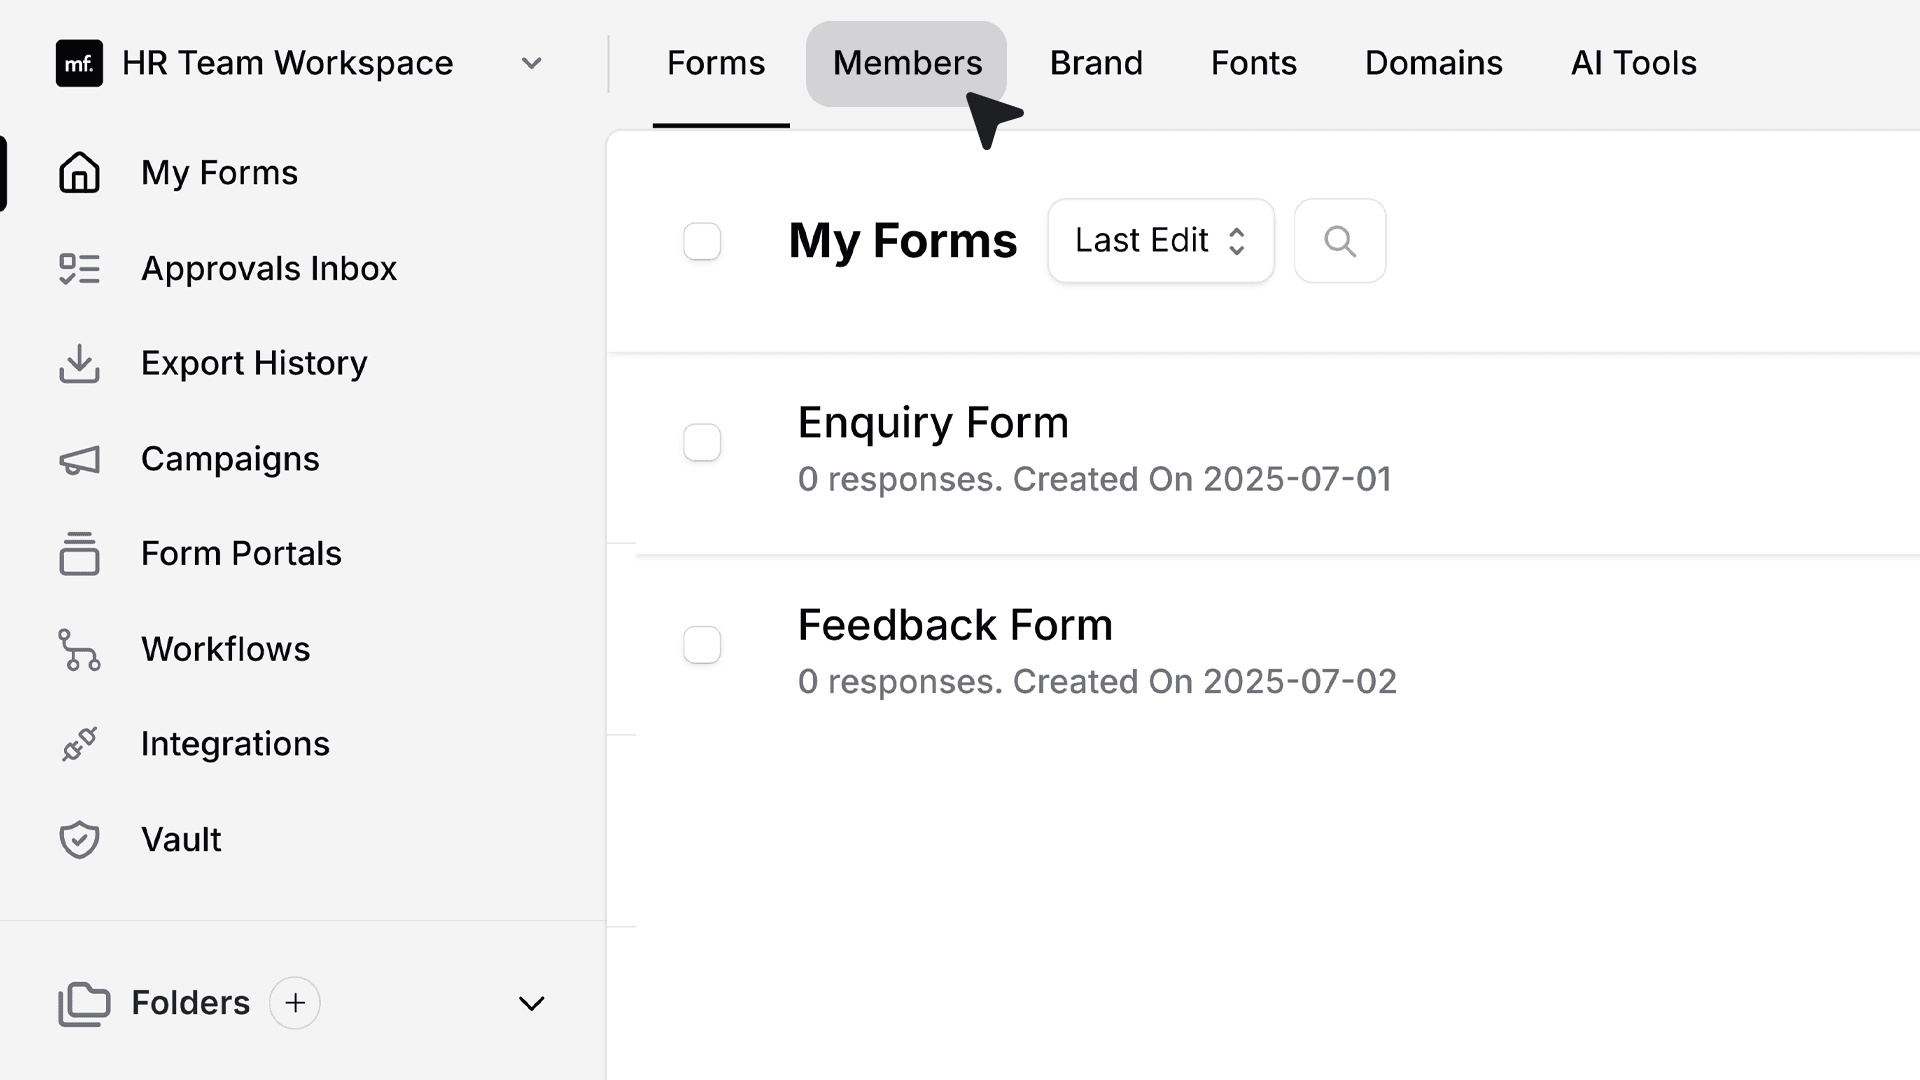The image size is (1920, 1080).
Task: Add a new folder with plus button
Action: point(295,1003)
